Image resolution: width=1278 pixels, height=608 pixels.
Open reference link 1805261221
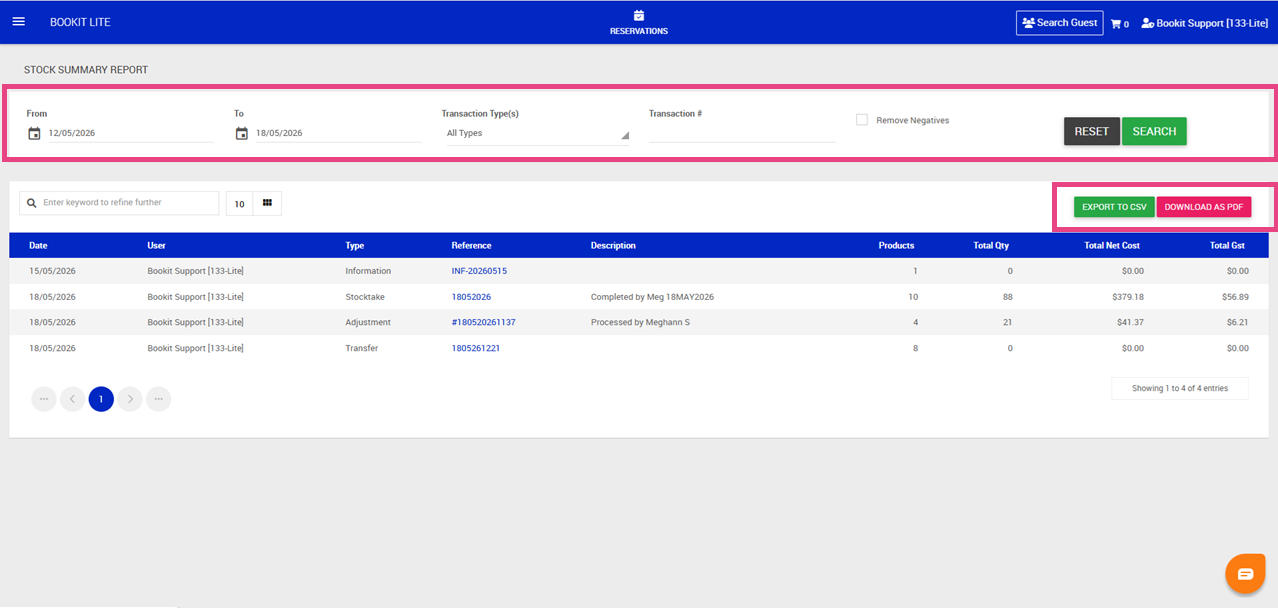click(x=476, y=348)
